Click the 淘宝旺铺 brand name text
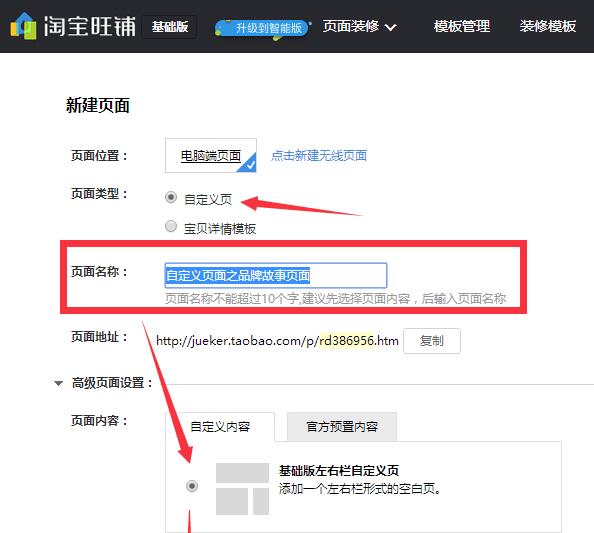 (89, 26)
